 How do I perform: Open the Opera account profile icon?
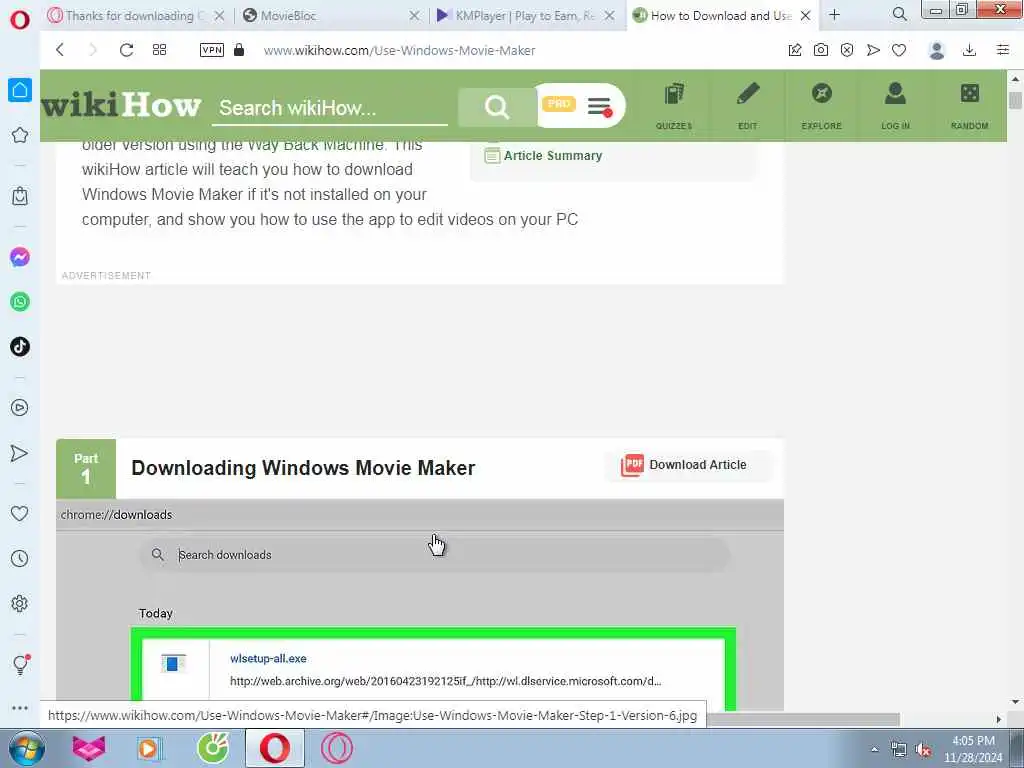[936, 50]
